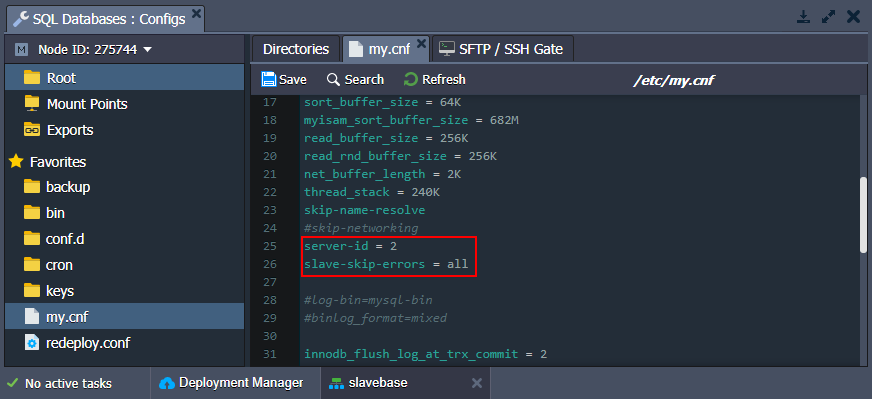Click the sort_buffer_size = 64K line
The image size is (872, 399).
coord(382,102)
